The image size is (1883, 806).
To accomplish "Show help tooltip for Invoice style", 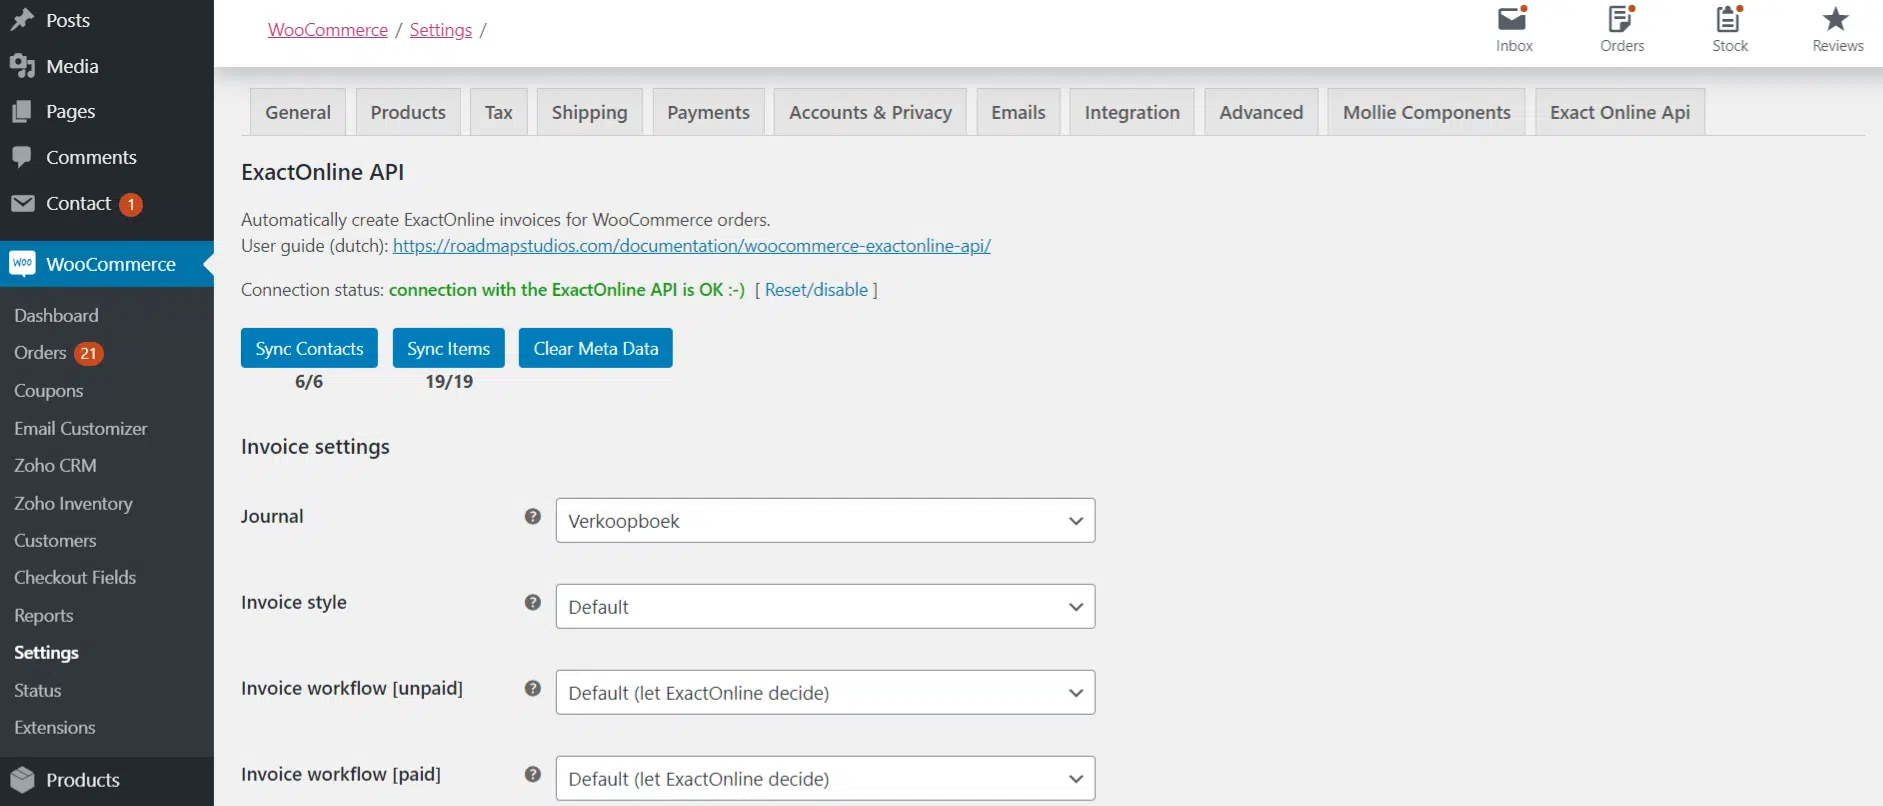I will (532, 602).
